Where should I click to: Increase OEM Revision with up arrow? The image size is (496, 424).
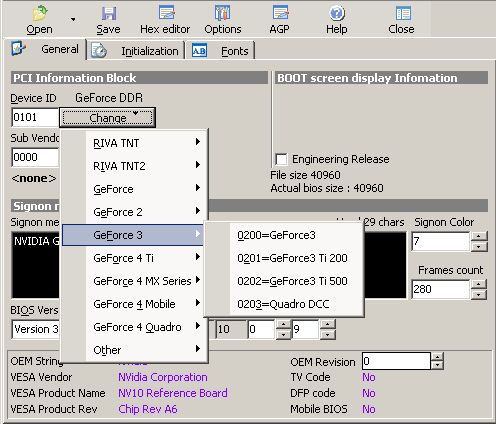pos(437,356)
